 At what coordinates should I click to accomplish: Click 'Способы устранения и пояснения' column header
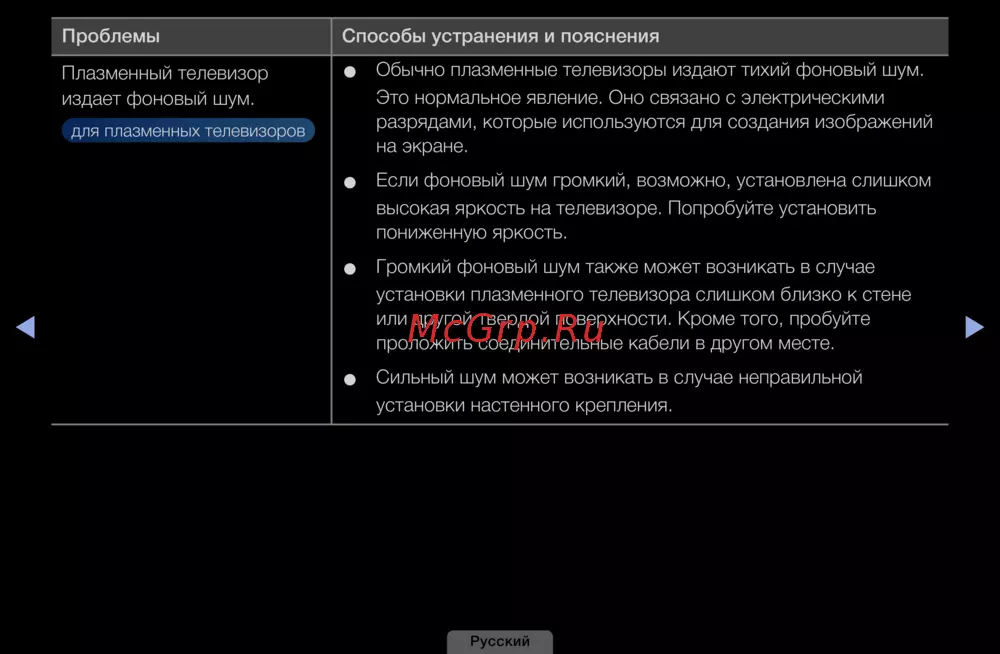500,36
